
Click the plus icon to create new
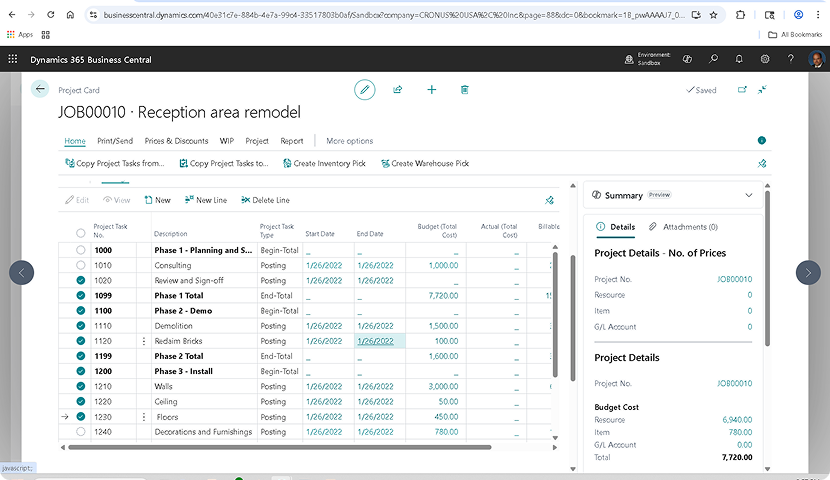point(432,90)
